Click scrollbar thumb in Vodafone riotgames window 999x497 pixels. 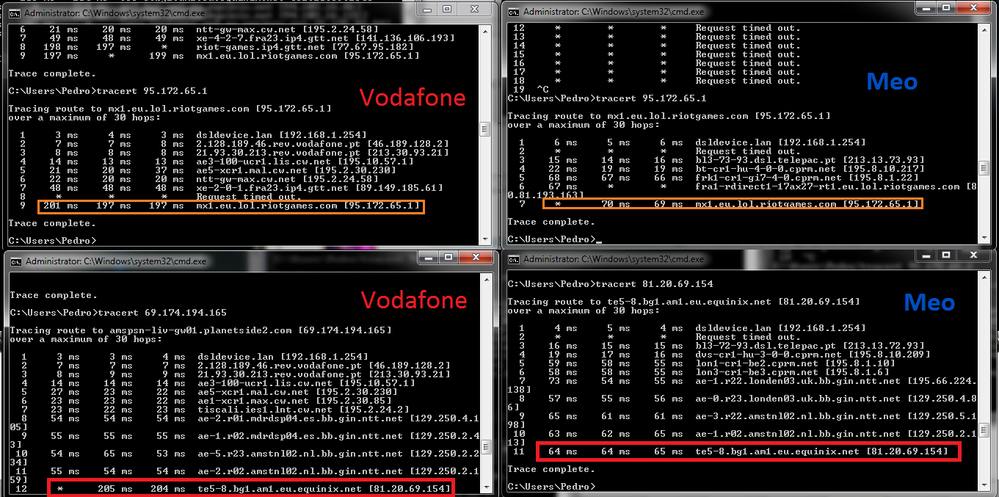point(485,129)
